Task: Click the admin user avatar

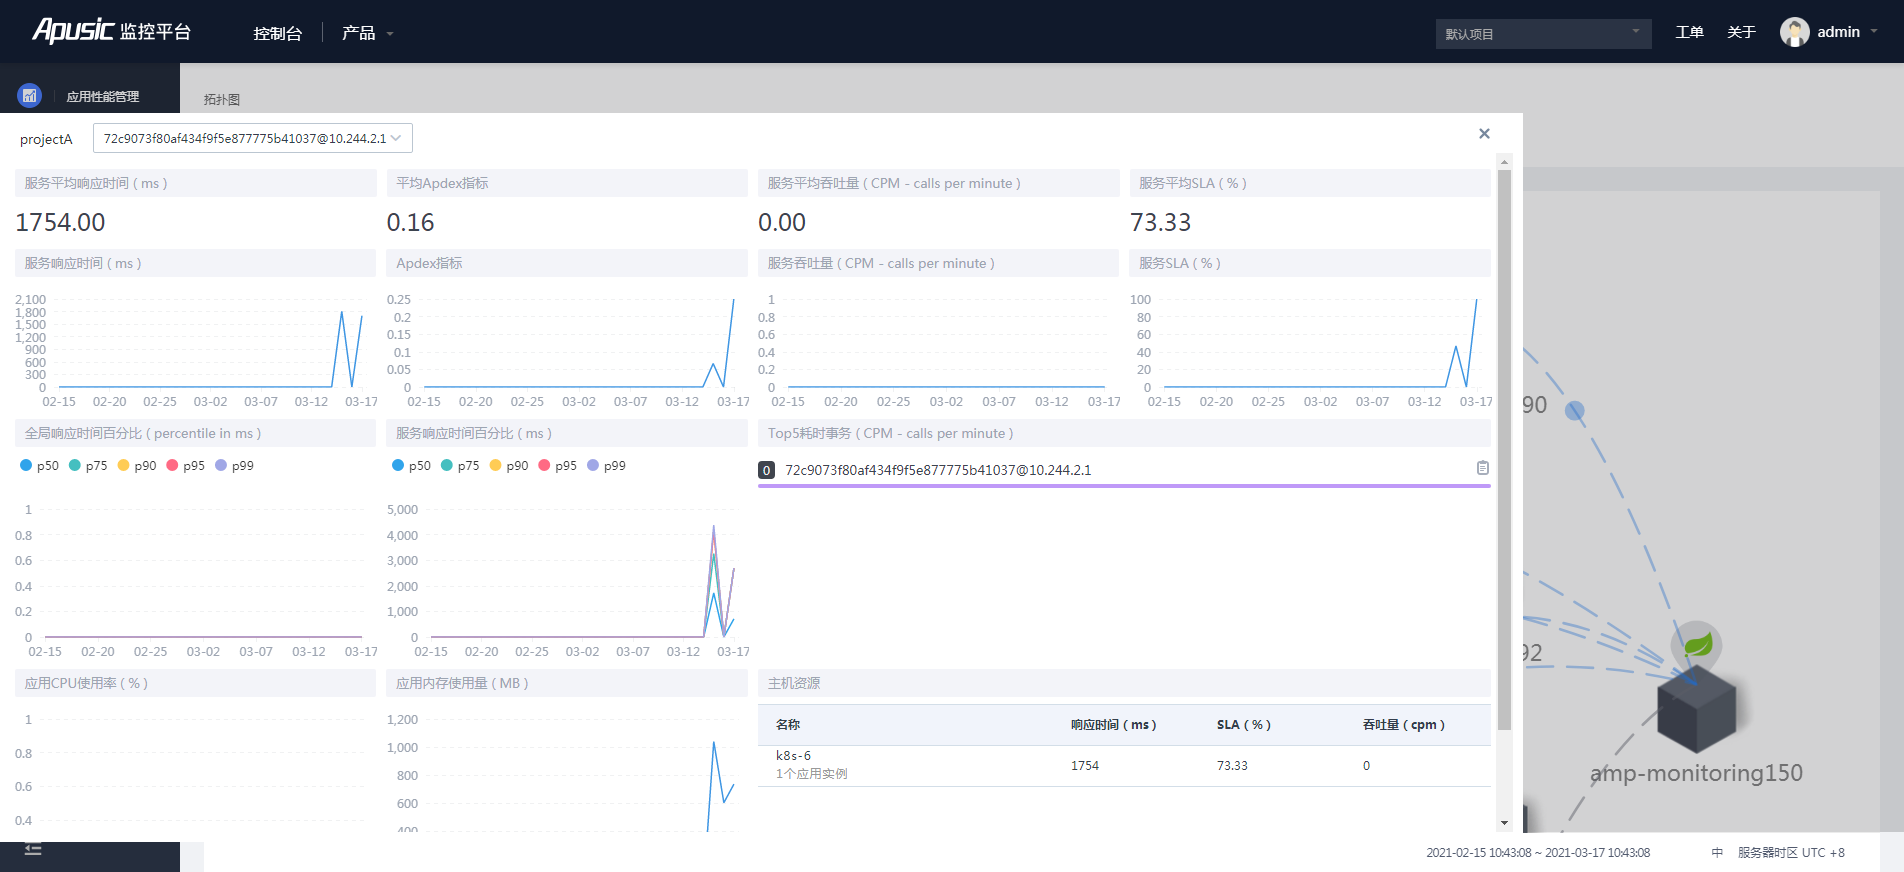Action: (x=1794, y=32)
